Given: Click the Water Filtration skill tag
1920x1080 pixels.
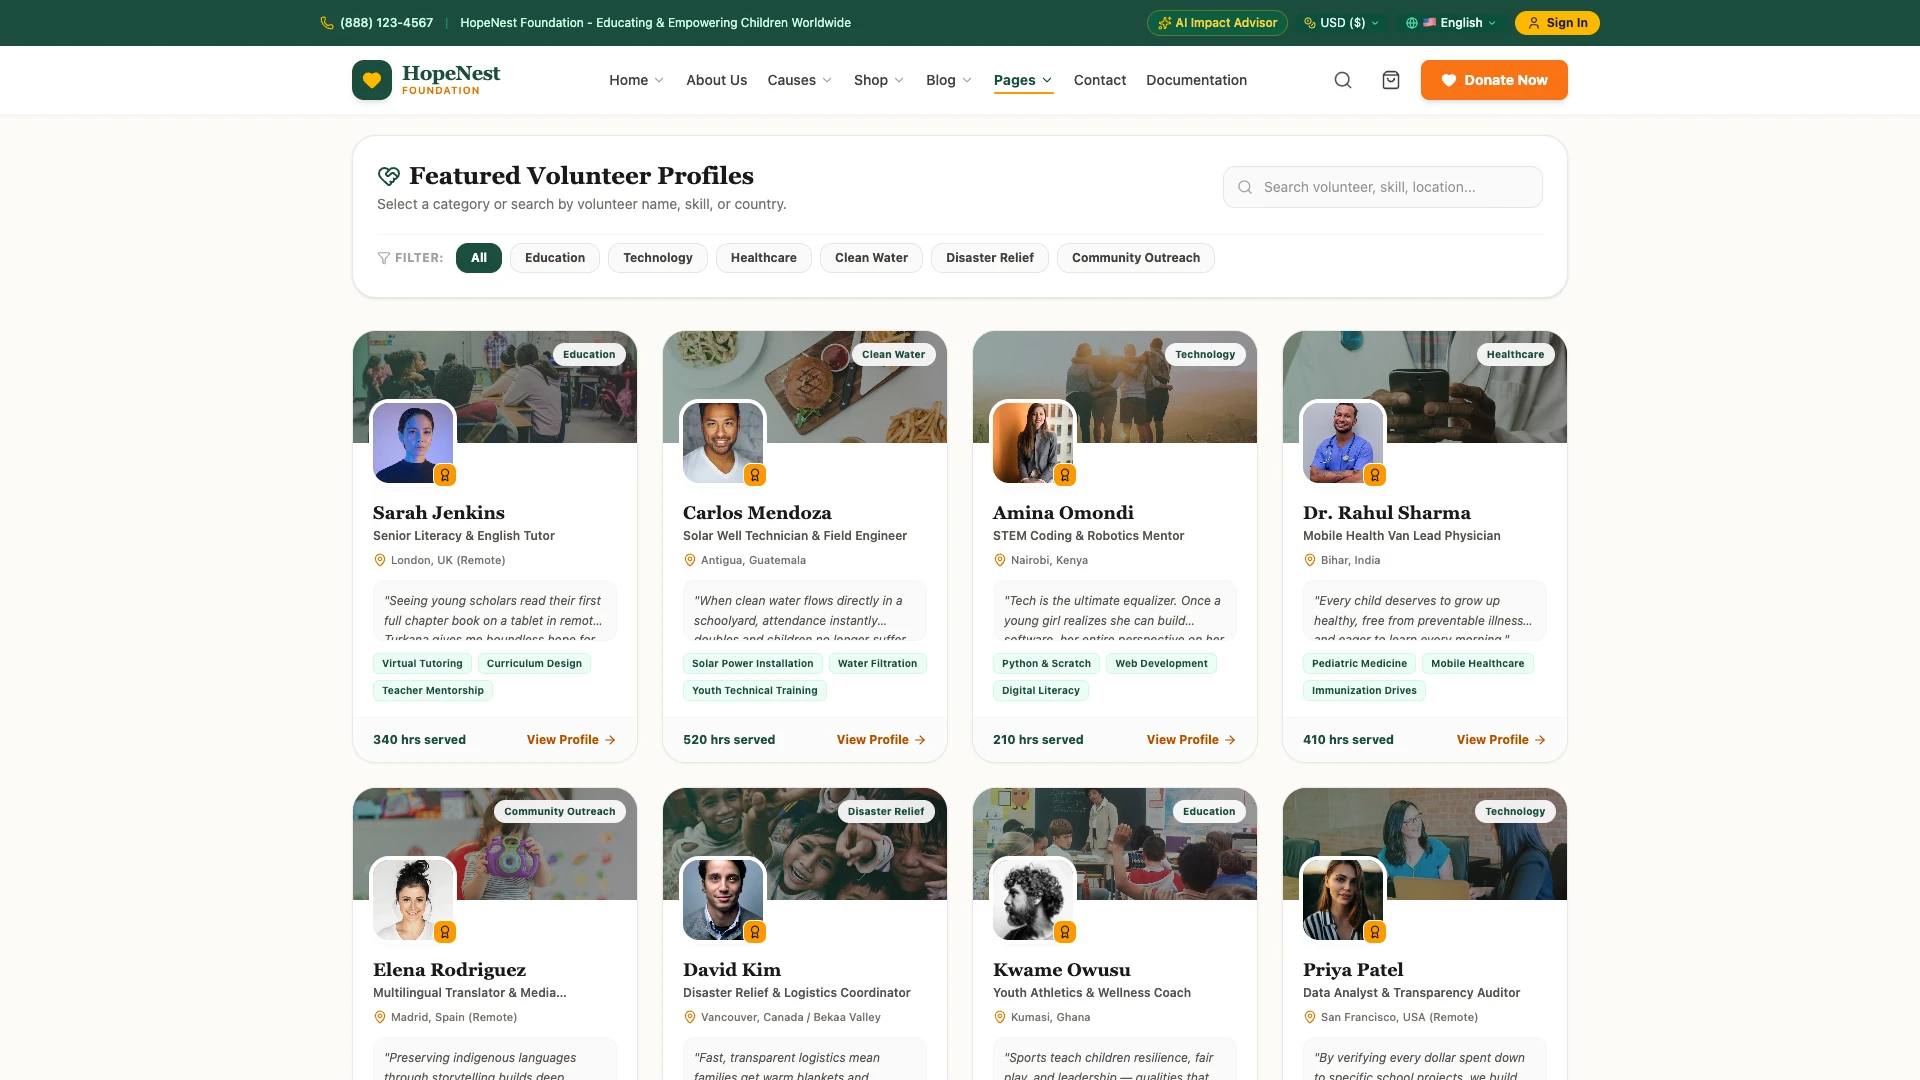Looking at the screenshot, I should [877, 664].
